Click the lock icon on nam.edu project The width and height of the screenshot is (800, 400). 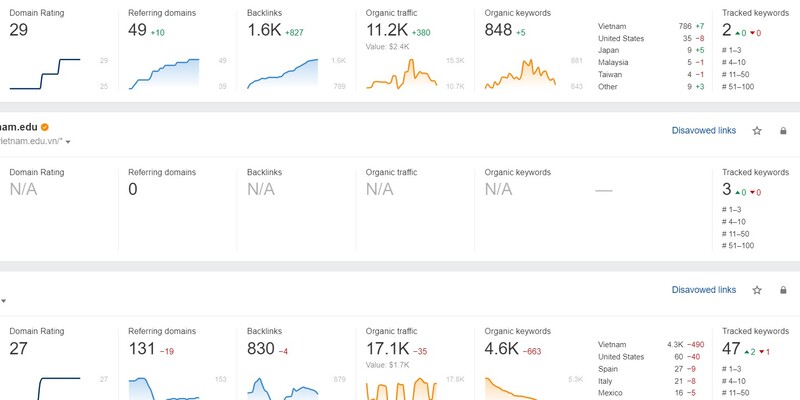[782, 130]
